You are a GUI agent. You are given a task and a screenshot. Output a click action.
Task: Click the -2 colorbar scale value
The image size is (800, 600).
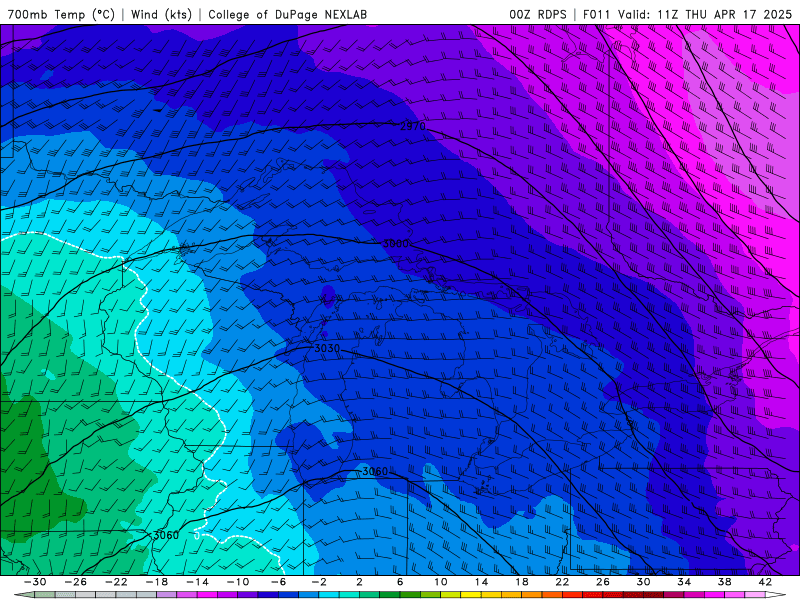tap(319, 582)
